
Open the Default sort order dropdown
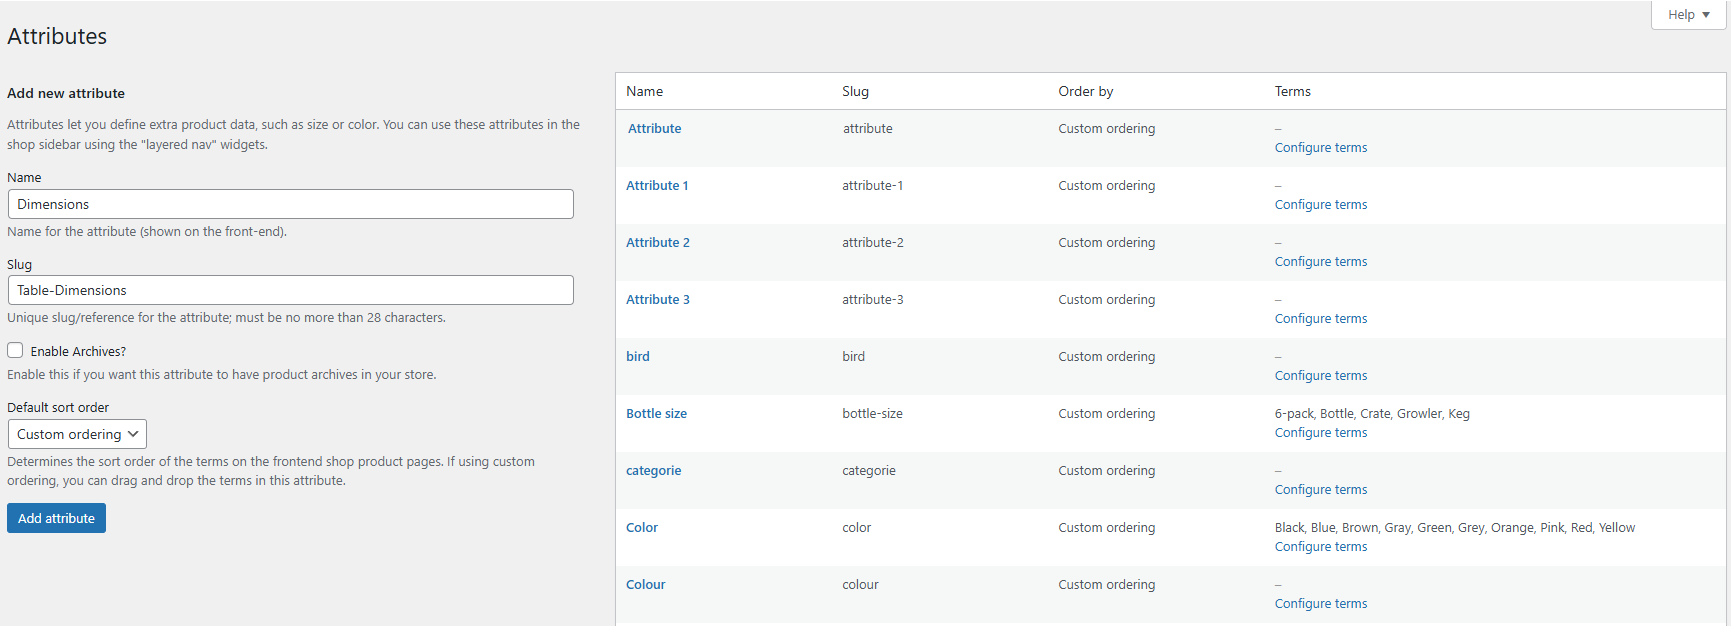(x=77, y=434)
